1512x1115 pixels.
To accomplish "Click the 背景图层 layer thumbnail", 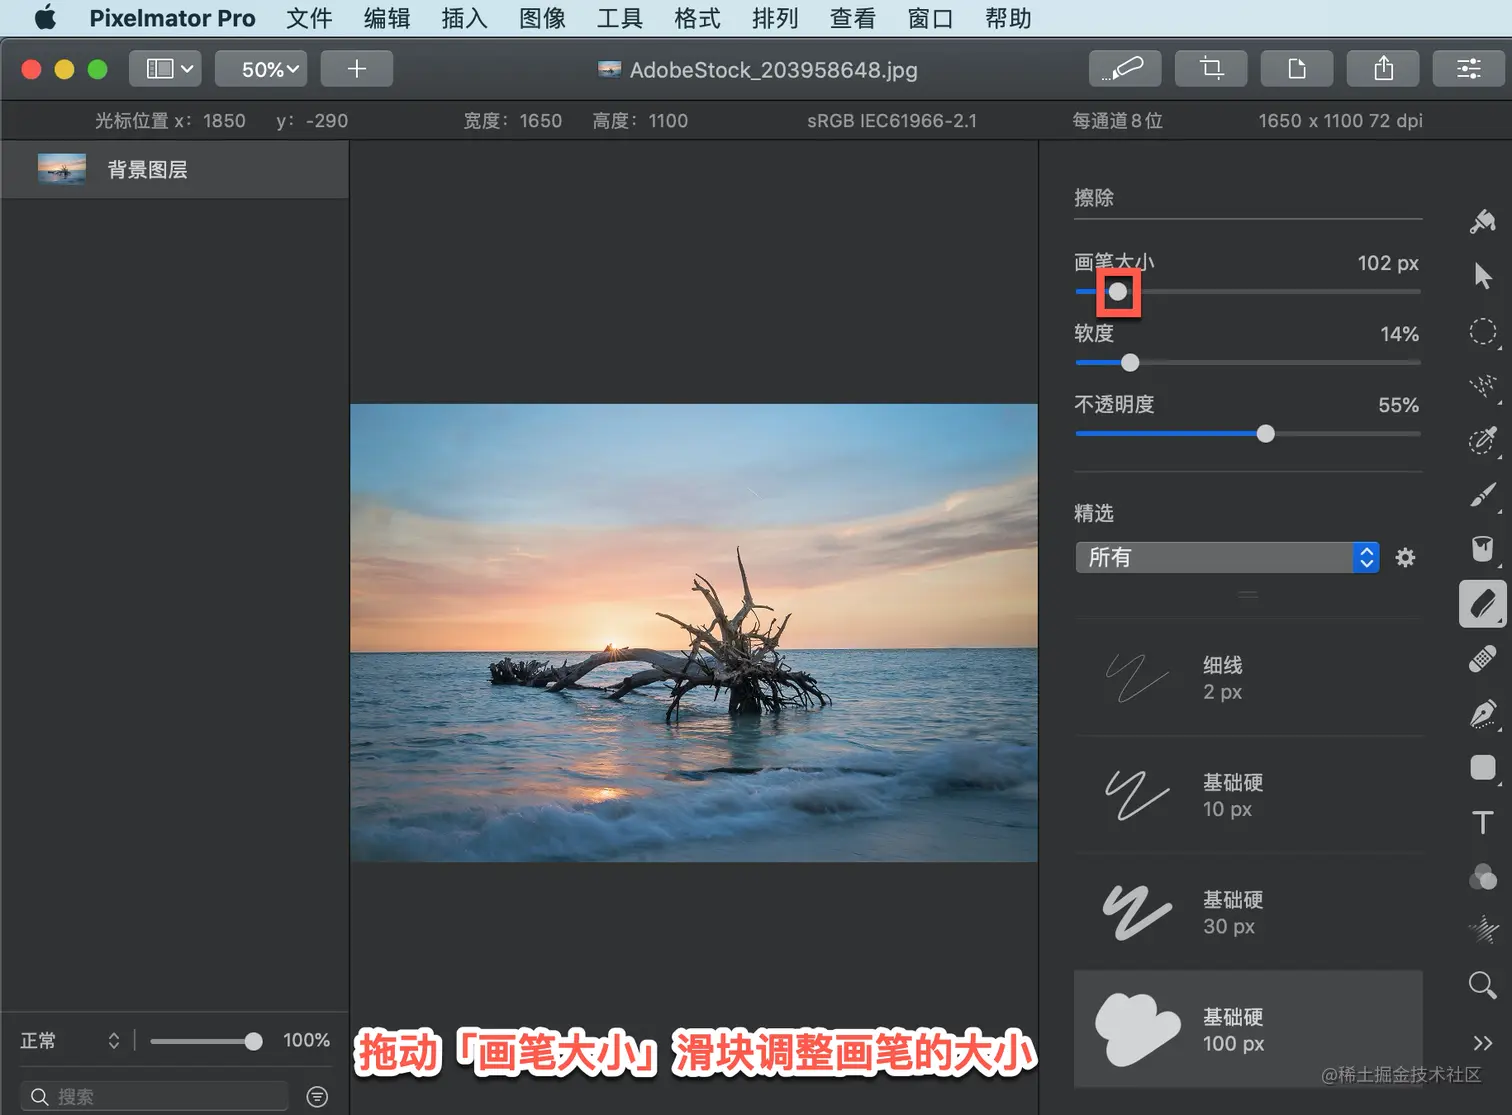I will click(x=62, y=169).
